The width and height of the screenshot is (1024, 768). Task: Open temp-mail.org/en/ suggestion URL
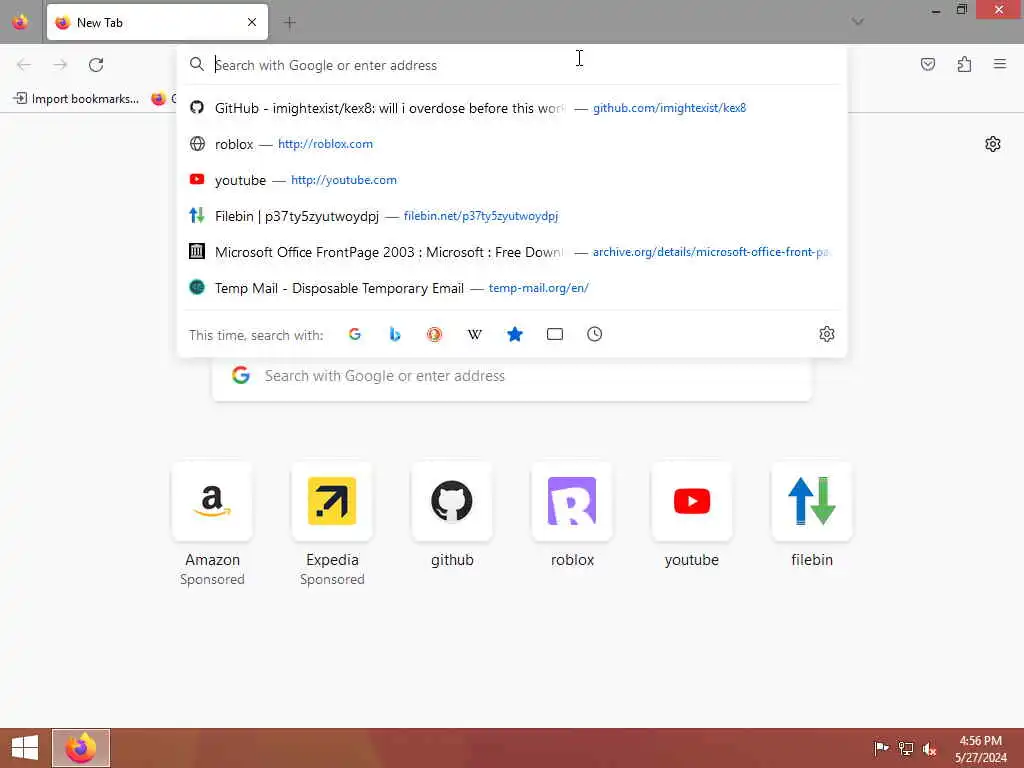coord(539,287)
